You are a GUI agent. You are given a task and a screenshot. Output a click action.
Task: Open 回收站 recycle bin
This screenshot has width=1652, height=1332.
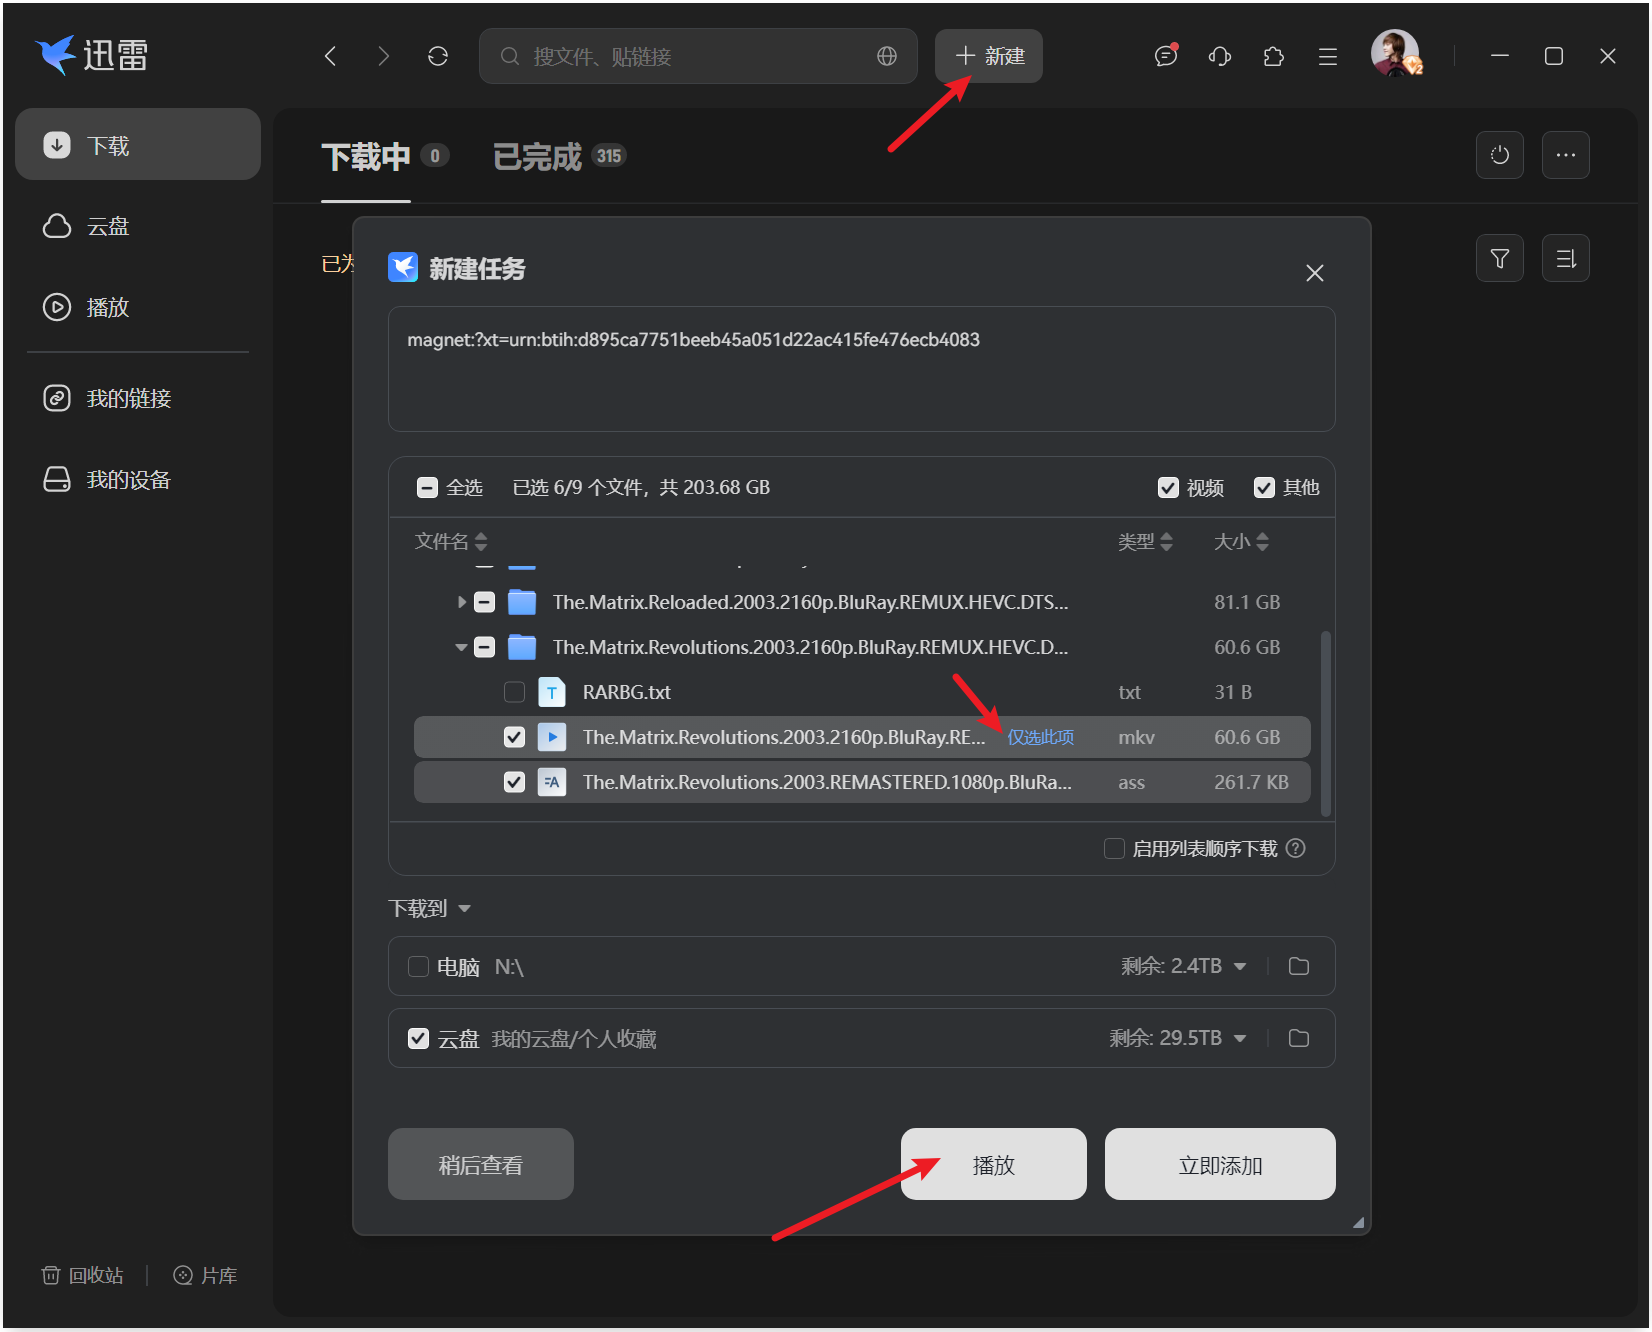(82, 1275)
